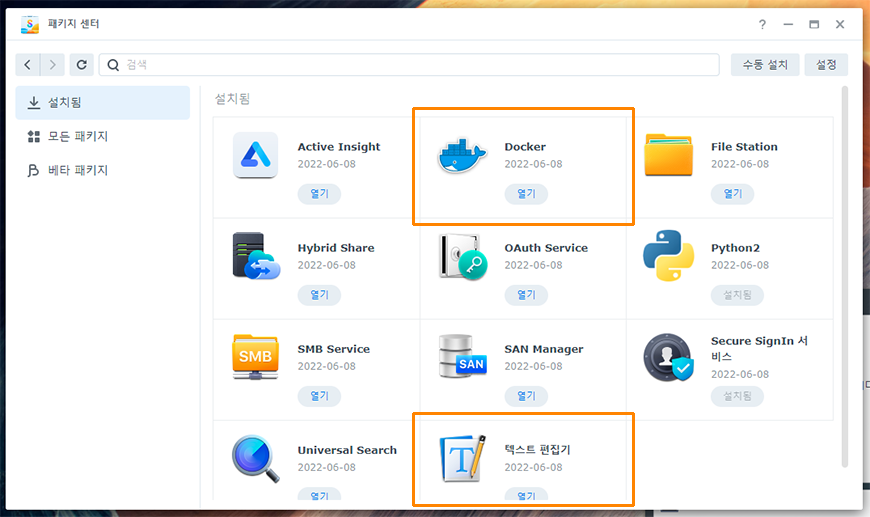Open help with the question mark icon
This screenshot has width=870, height=517.
pyautogui.click(x=762, y=24)
